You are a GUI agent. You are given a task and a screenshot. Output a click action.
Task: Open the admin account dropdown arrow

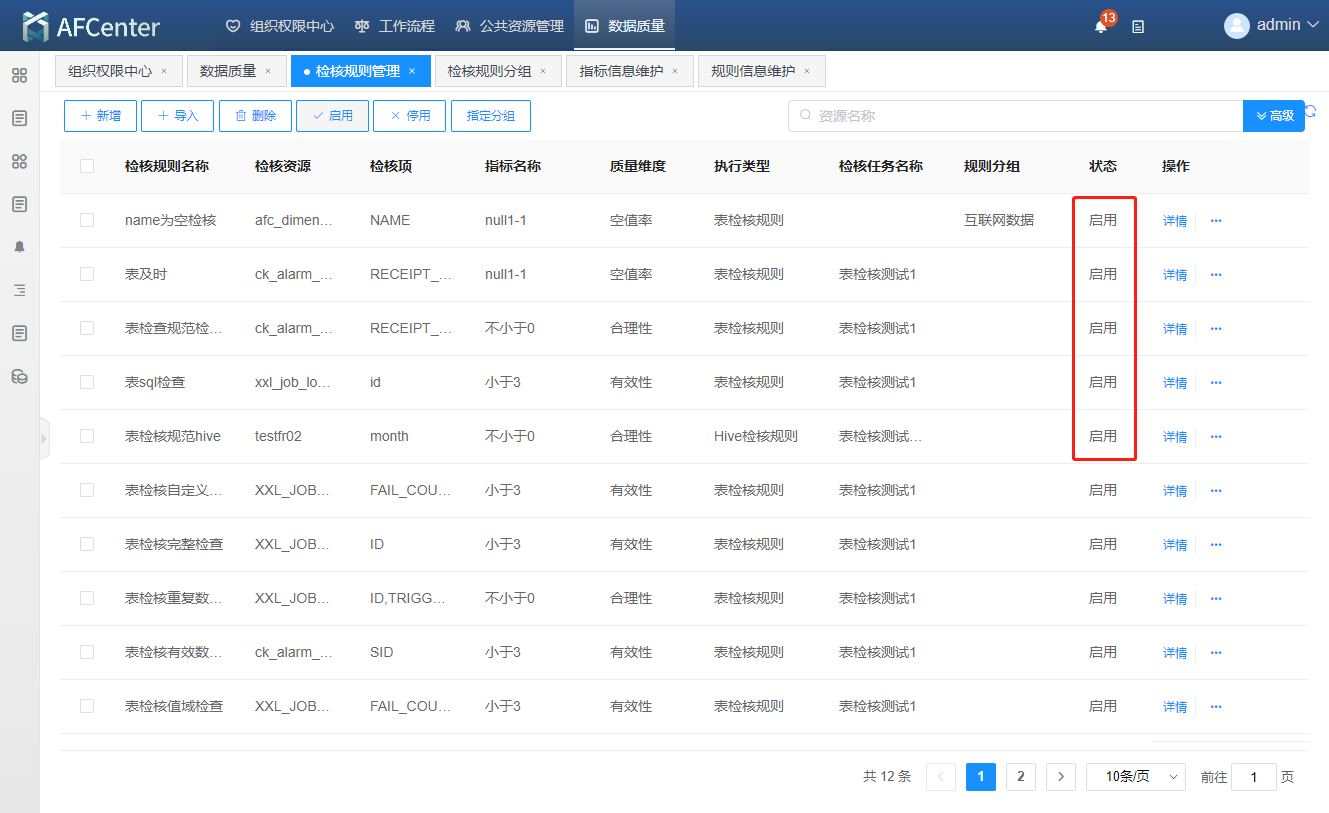click(x=1313, y=25)
